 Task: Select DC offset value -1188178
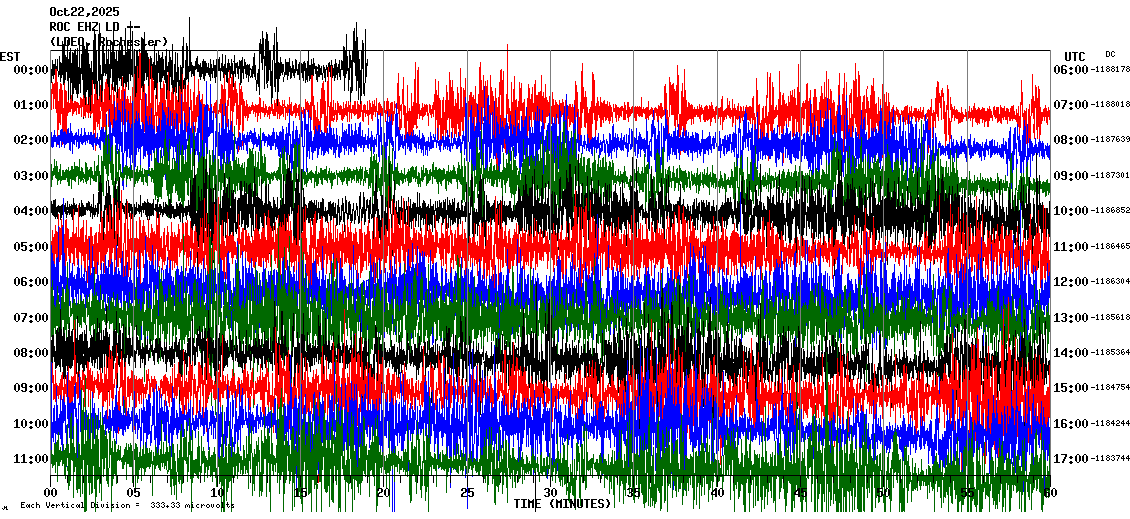pyautogui.click(x=1109, y=69)
